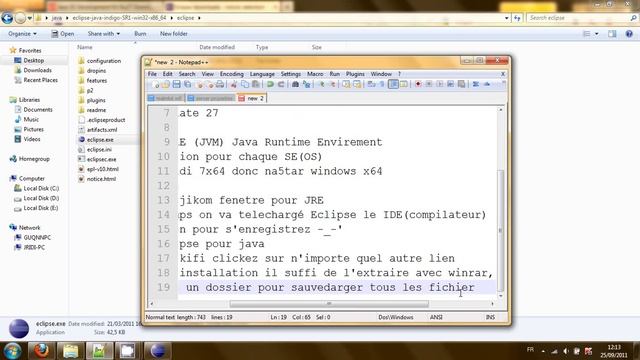
Task: Select the plugins folder in Explorer
Action: click(x=96, y=100)
